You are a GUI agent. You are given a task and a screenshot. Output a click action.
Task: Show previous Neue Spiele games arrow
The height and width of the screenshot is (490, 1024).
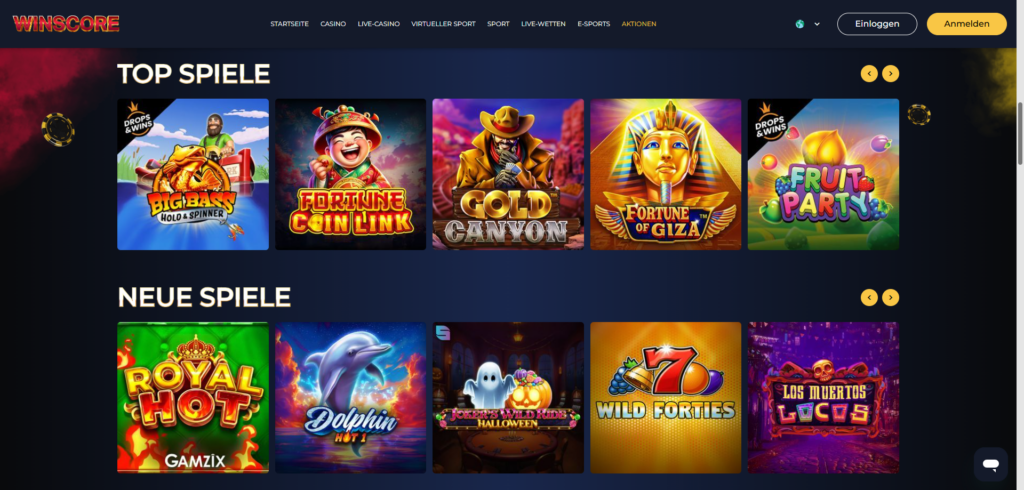click(869, 298)
